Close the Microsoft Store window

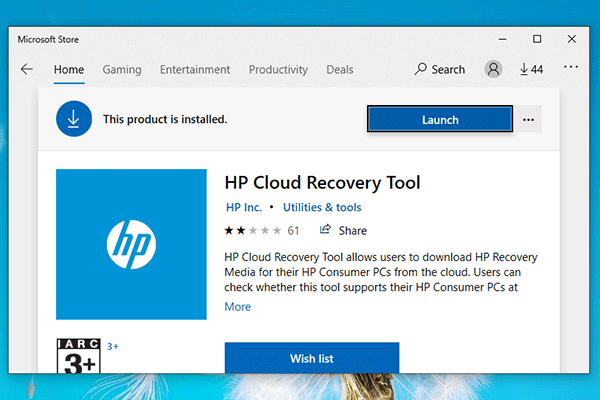[572, 39]
